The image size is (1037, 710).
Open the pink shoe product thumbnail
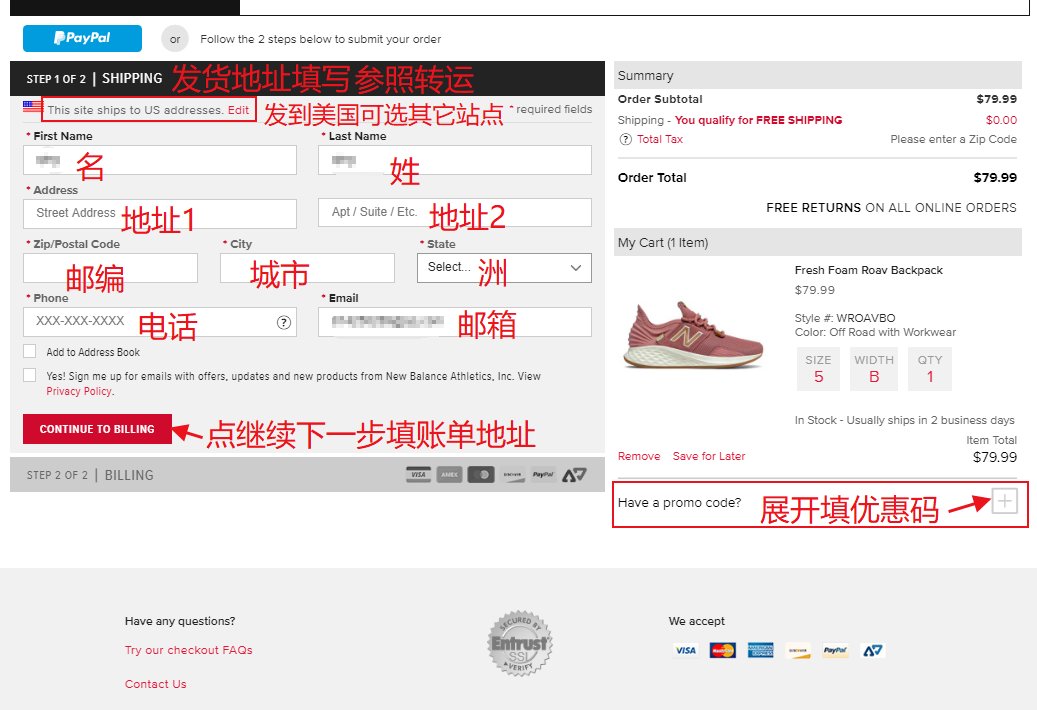coord(693,334)
